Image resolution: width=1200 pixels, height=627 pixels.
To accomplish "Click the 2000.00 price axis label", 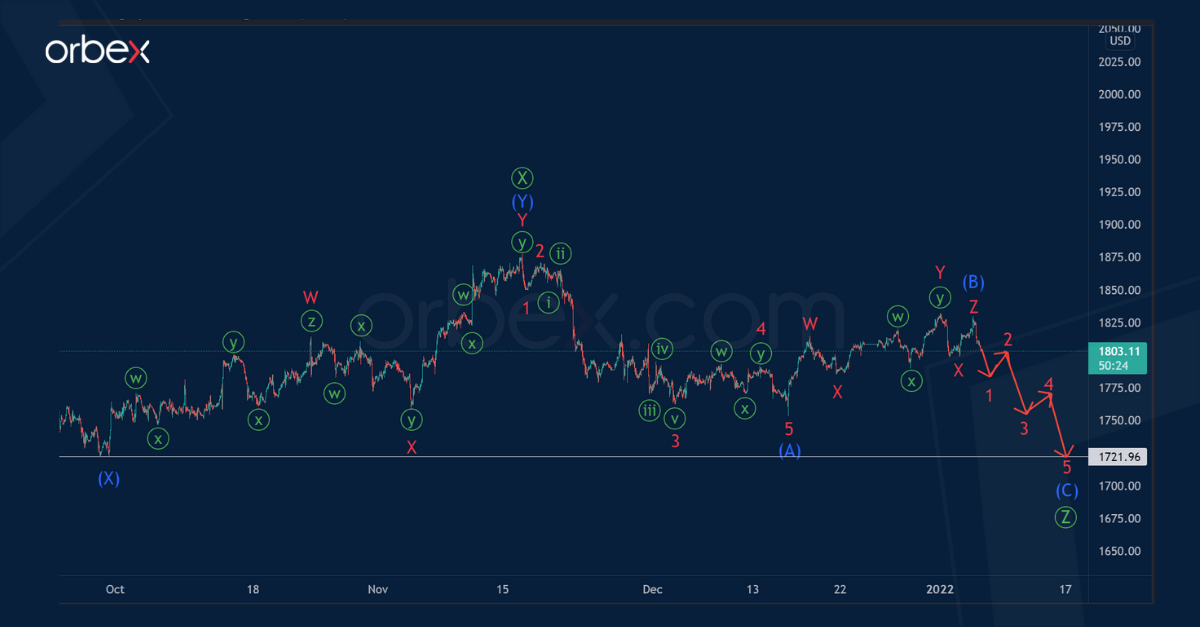I will (x=1120, y=95).
